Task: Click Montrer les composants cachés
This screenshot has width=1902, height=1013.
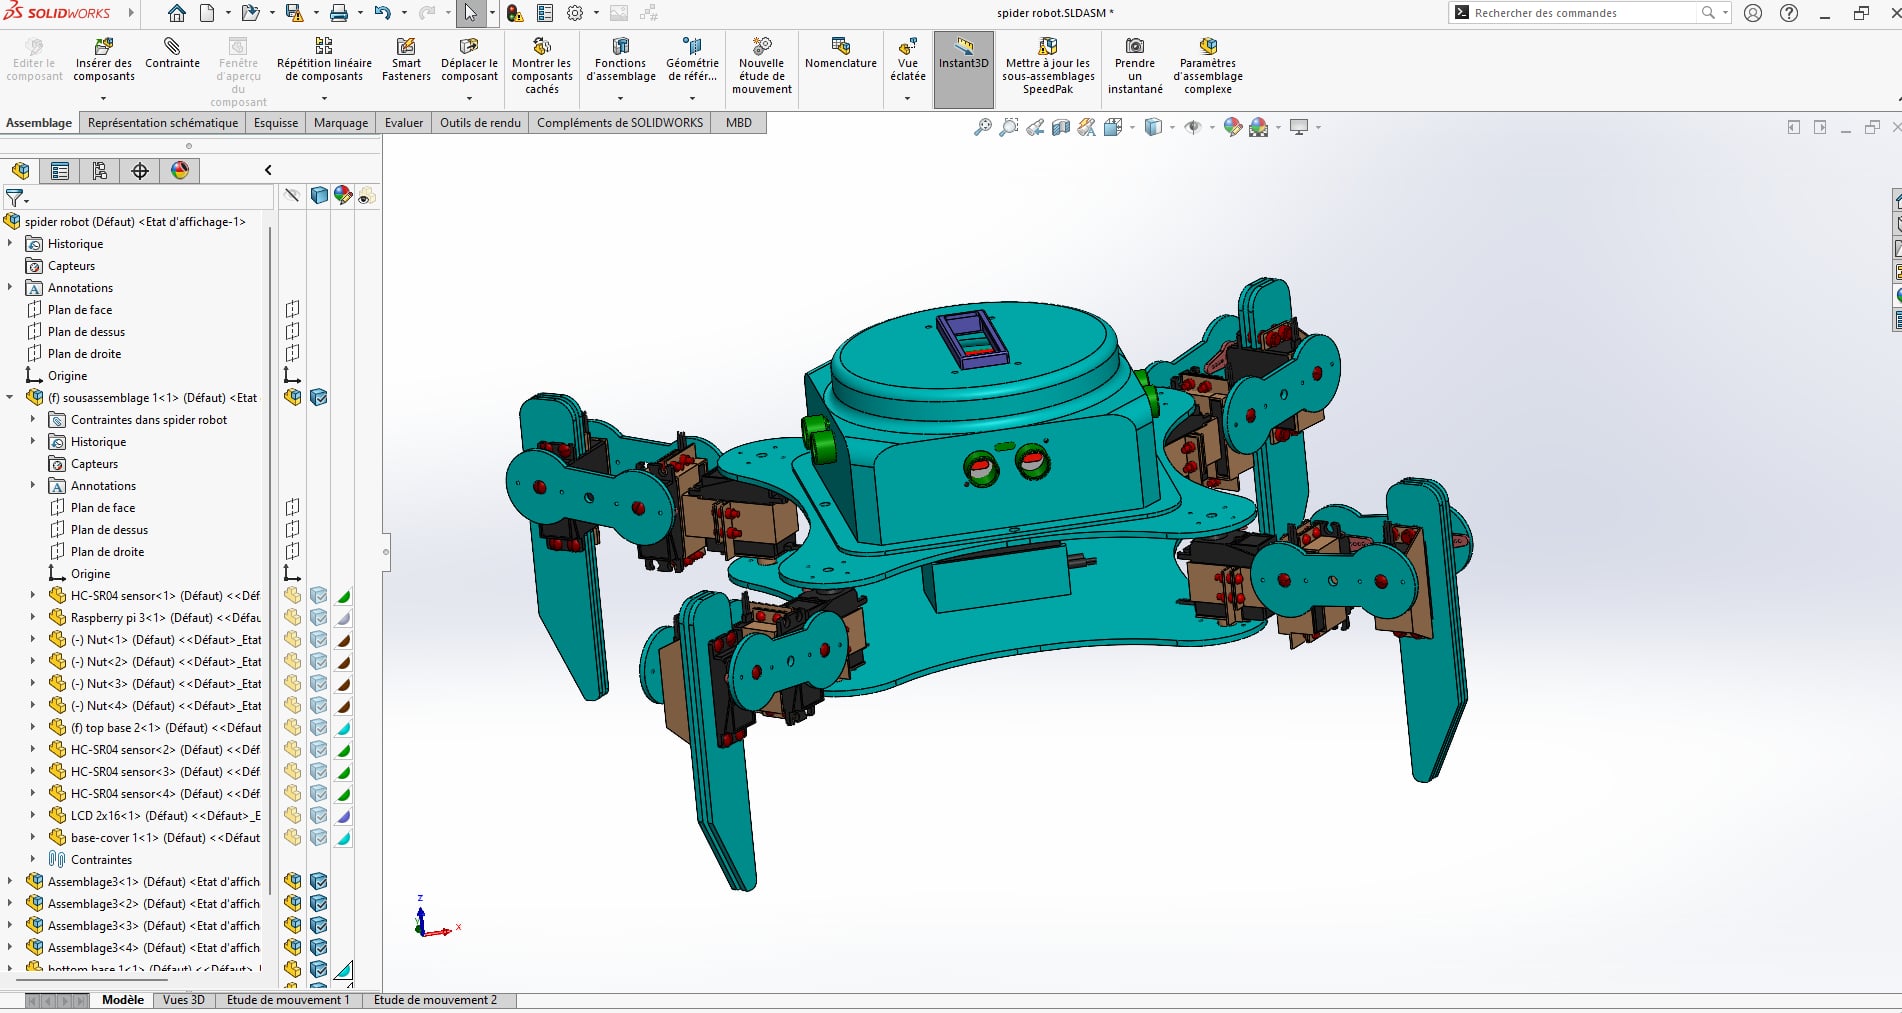Action: (x=542, y=66)
